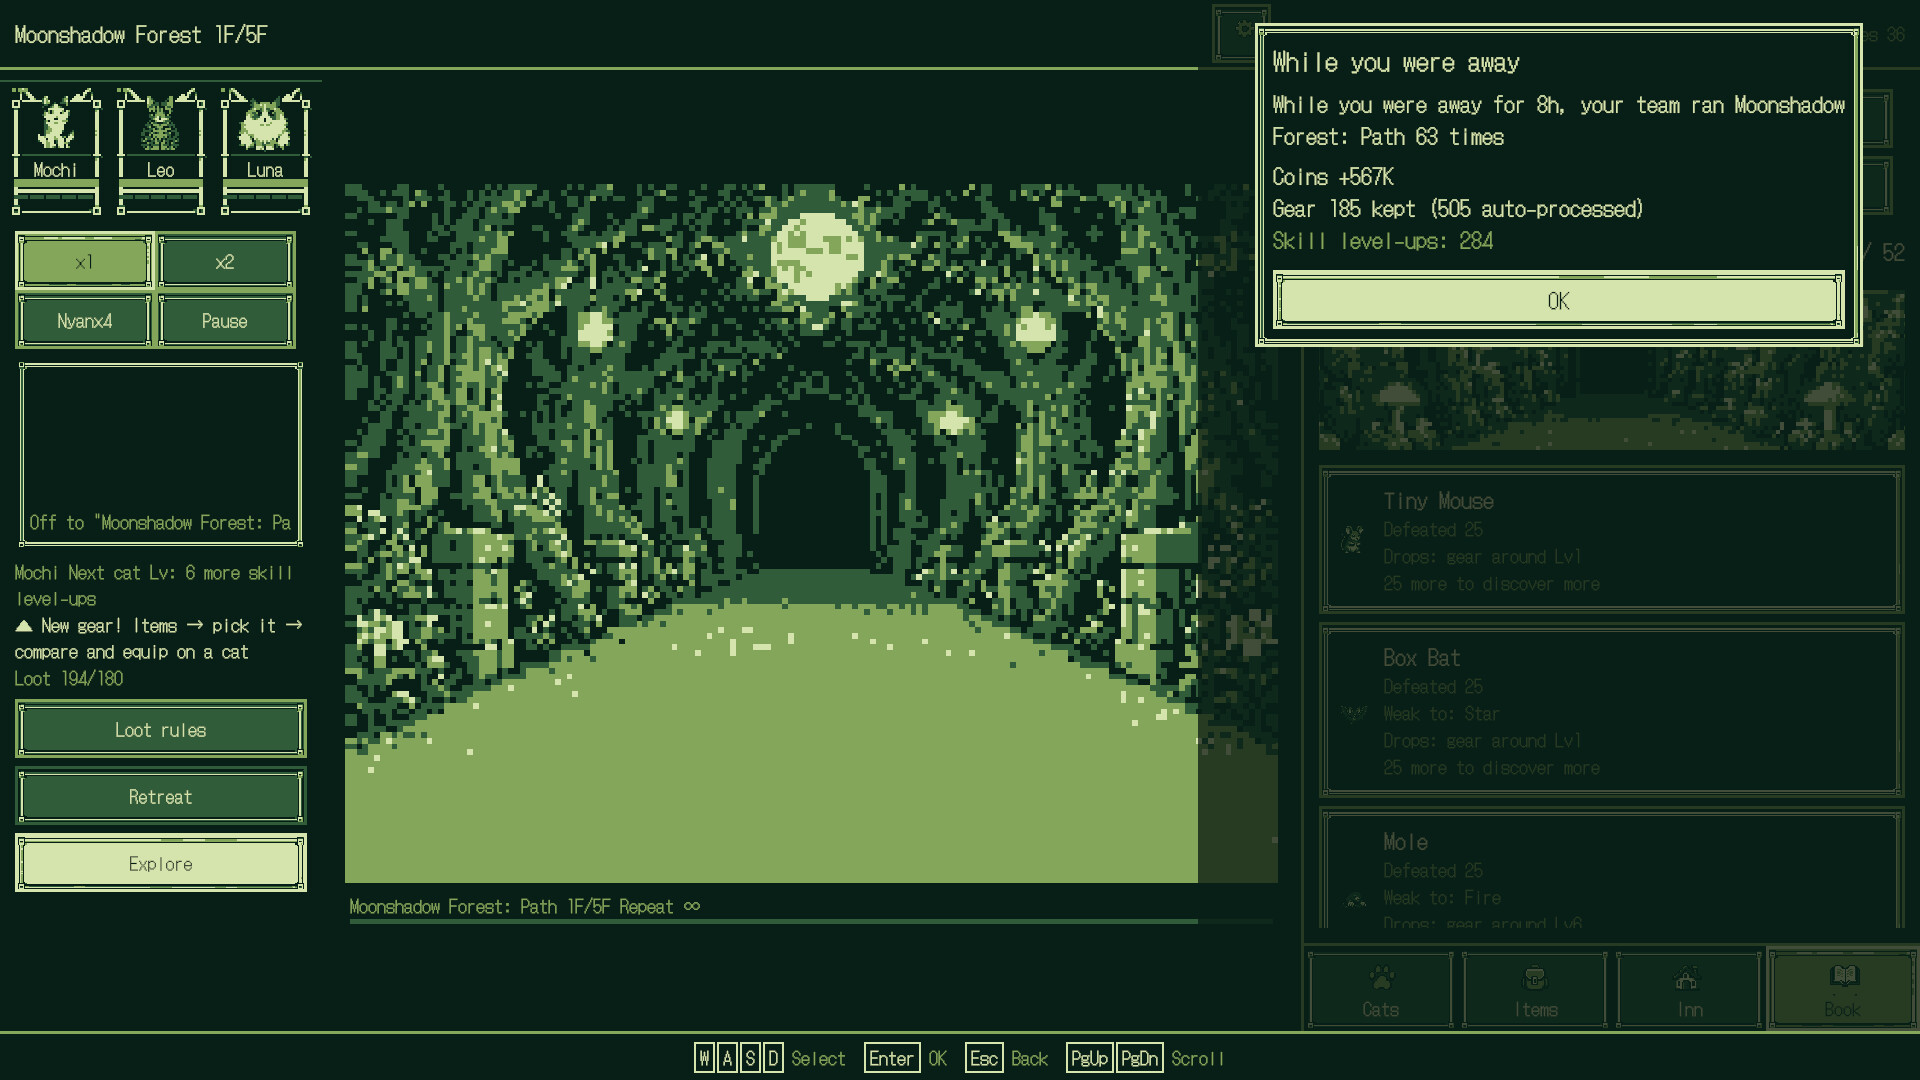This screenshot has height=1080, width=1920.
Task: Click the 'Moonshadow Forest 1F/5F' title
Action: (x=141, y=35)
